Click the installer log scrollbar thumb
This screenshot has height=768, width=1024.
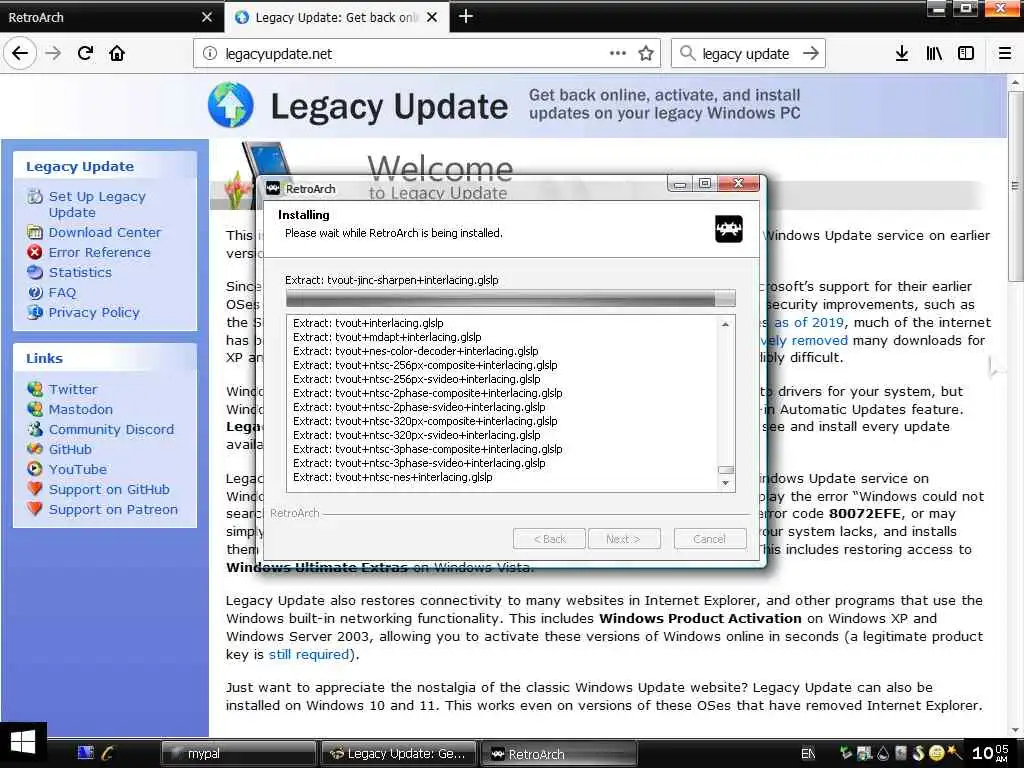click(x=725, y=470)
